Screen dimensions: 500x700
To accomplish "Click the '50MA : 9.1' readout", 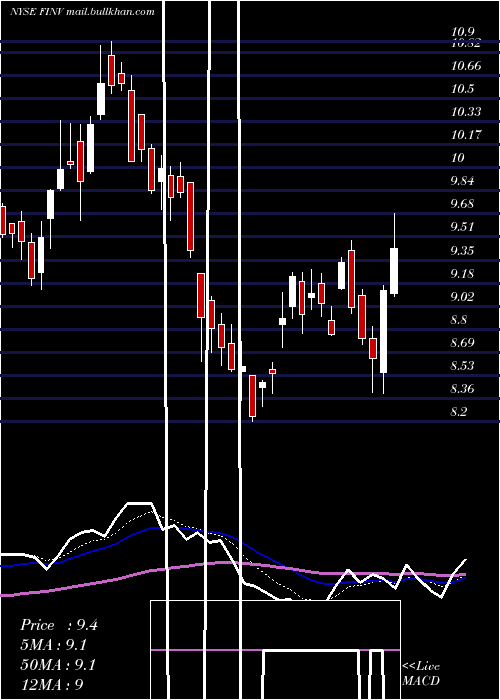I will [58, 665].
